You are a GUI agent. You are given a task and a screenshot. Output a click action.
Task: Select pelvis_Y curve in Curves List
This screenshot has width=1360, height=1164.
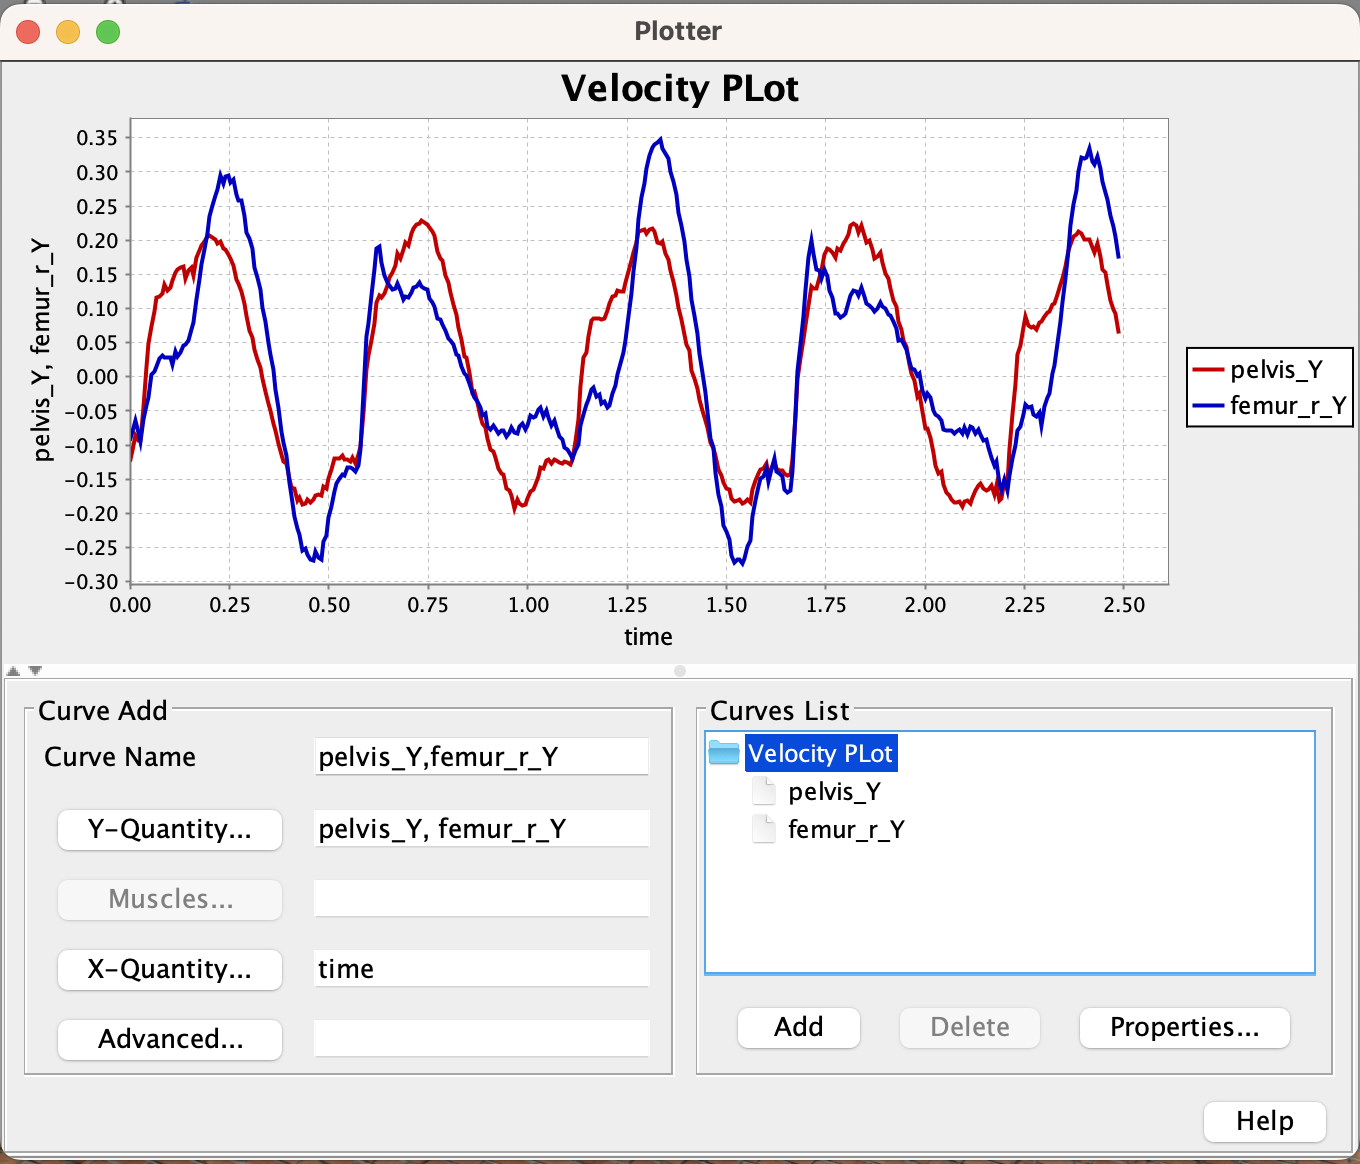(834, 791)
